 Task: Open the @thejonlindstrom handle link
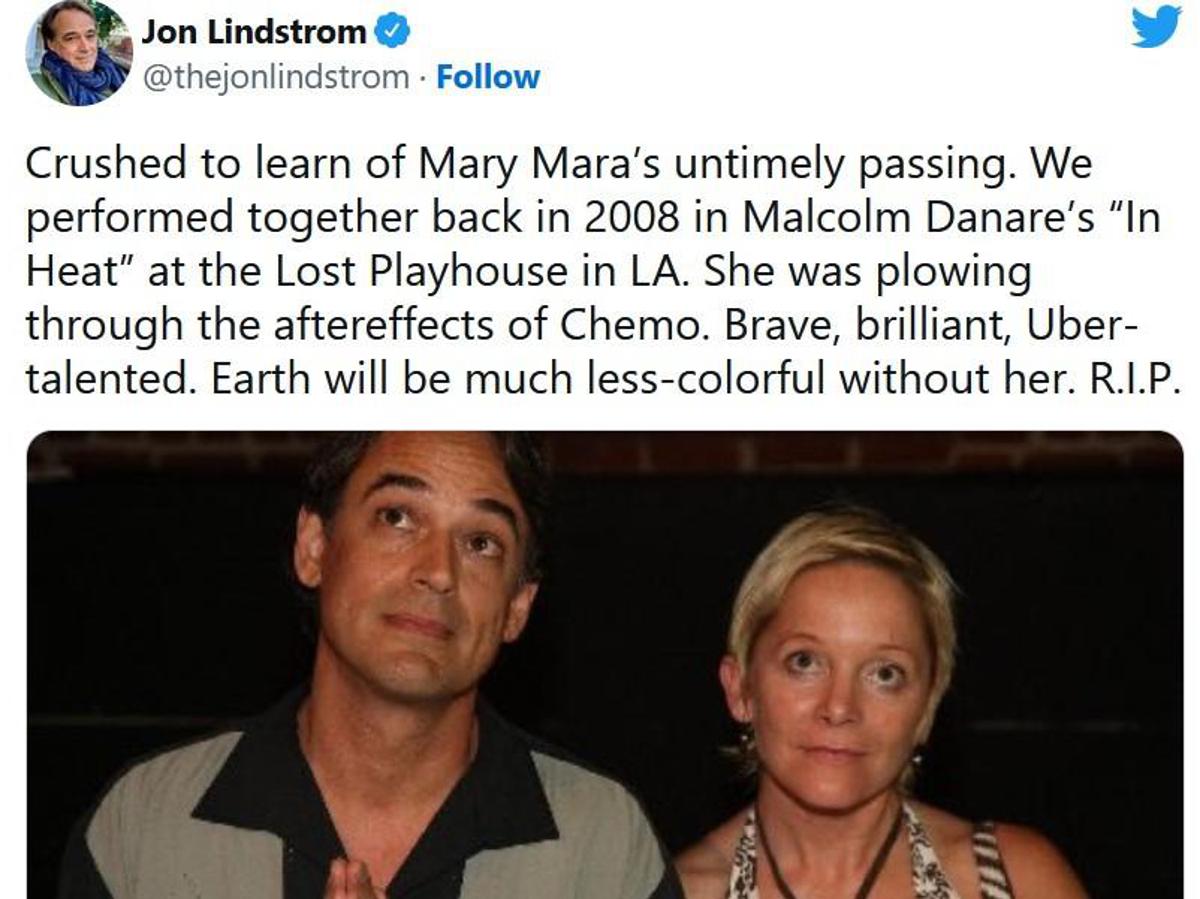(x=276, y=77)
